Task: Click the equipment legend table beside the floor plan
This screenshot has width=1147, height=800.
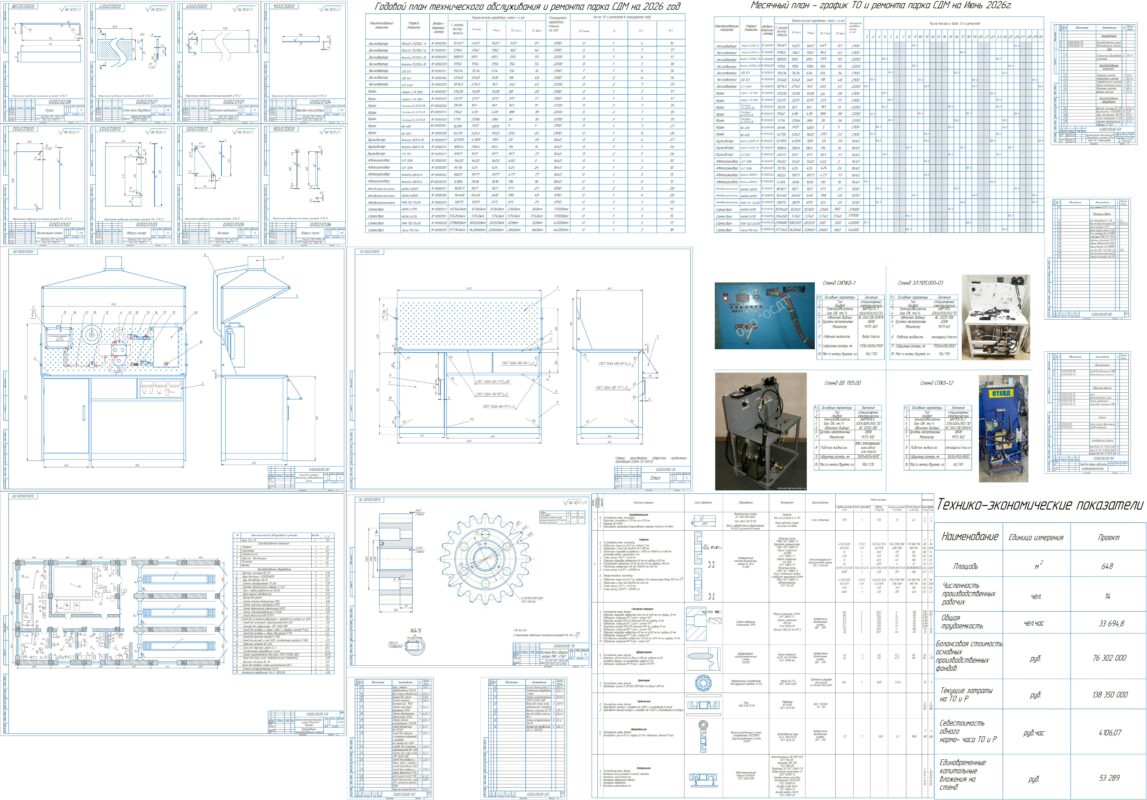Action: tap(284, 603)
